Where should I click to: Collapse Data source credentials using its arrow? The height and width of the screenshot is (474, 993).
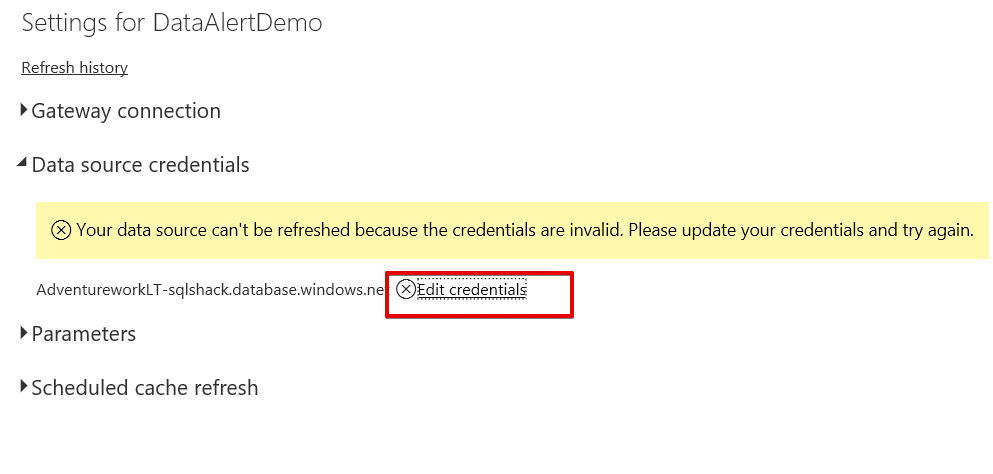click(x=23, y=164)
